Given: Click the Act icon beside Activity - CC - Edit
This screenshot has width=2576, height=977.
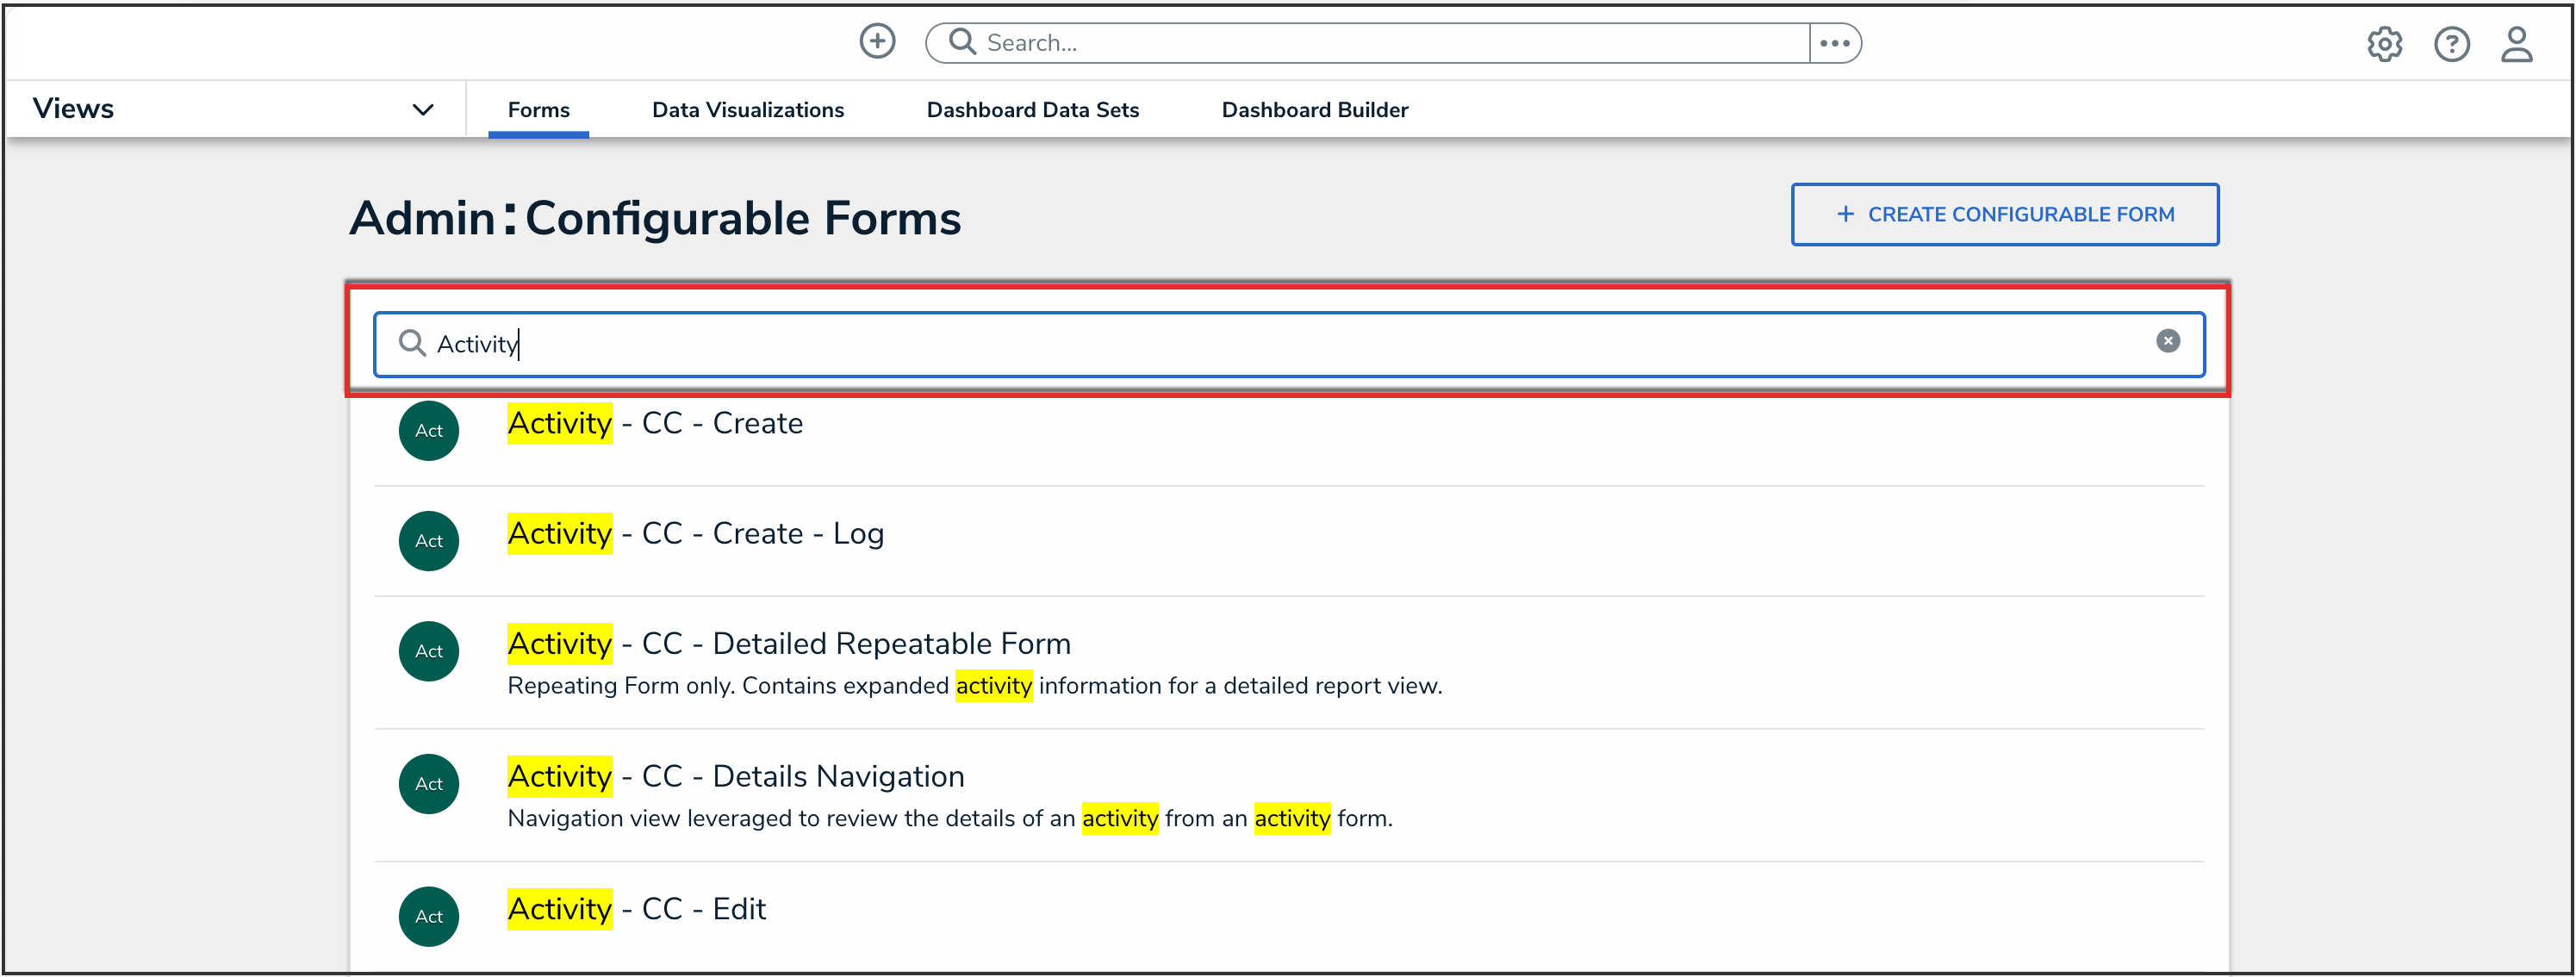Looking at the screenshot, I should (429, 916).
